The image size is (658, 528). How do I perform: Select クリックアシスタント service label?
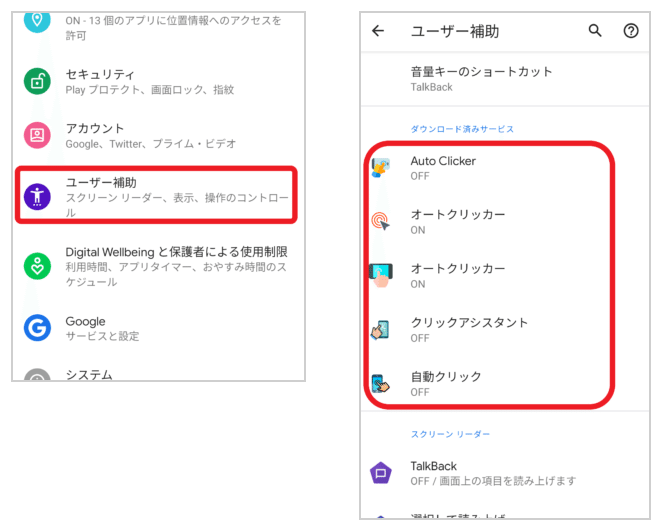click(469, 322)
